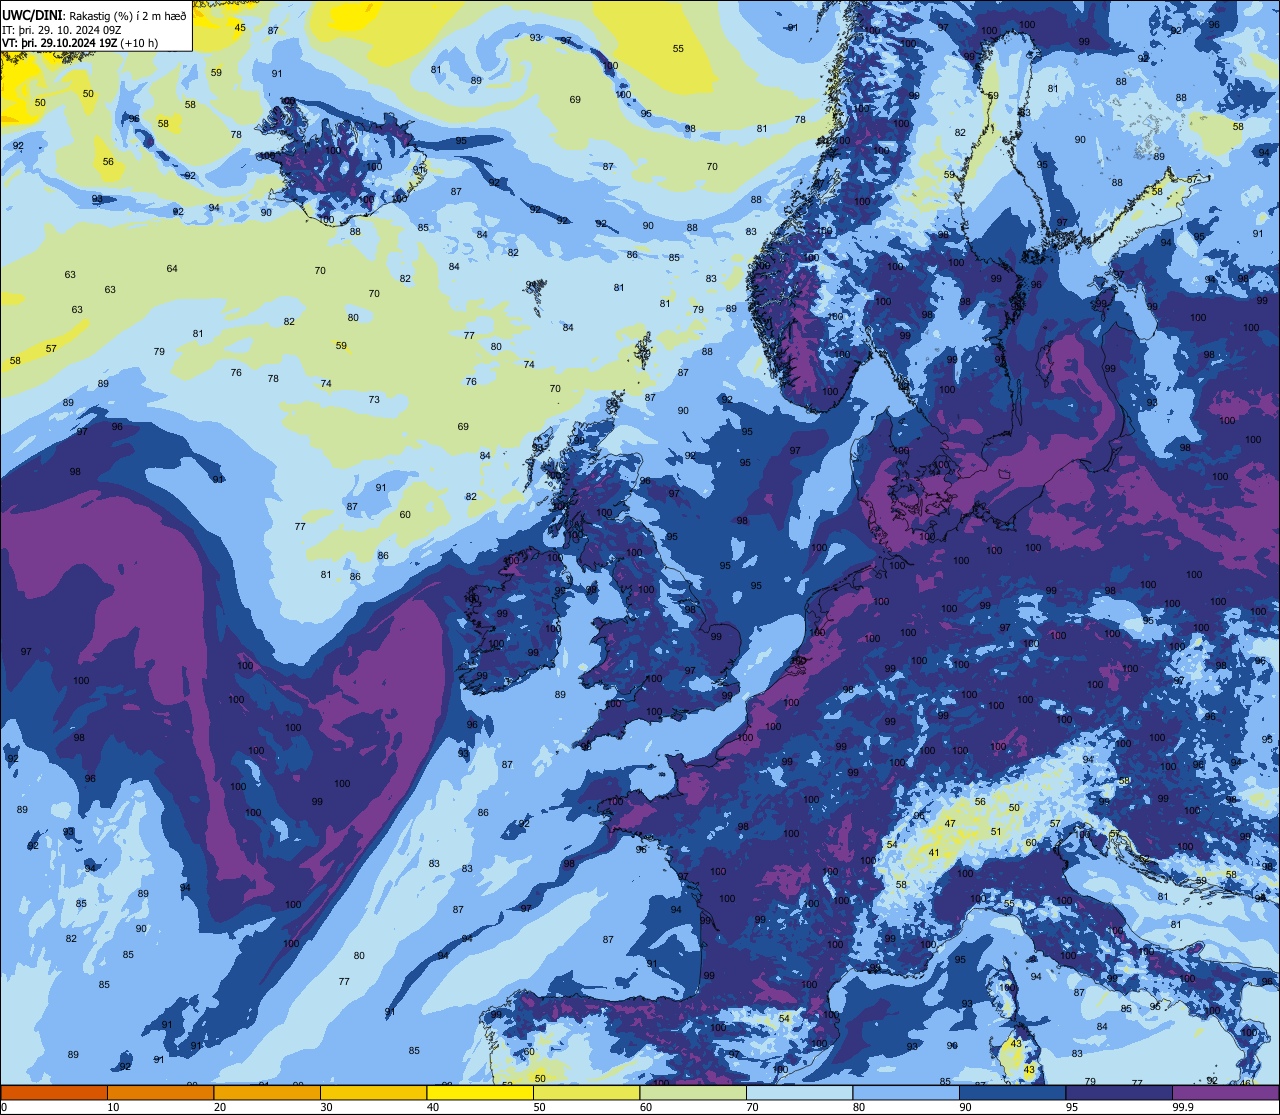
Task: Click the humidity value 47 over the Alps
Action: [x=950, y=824]
